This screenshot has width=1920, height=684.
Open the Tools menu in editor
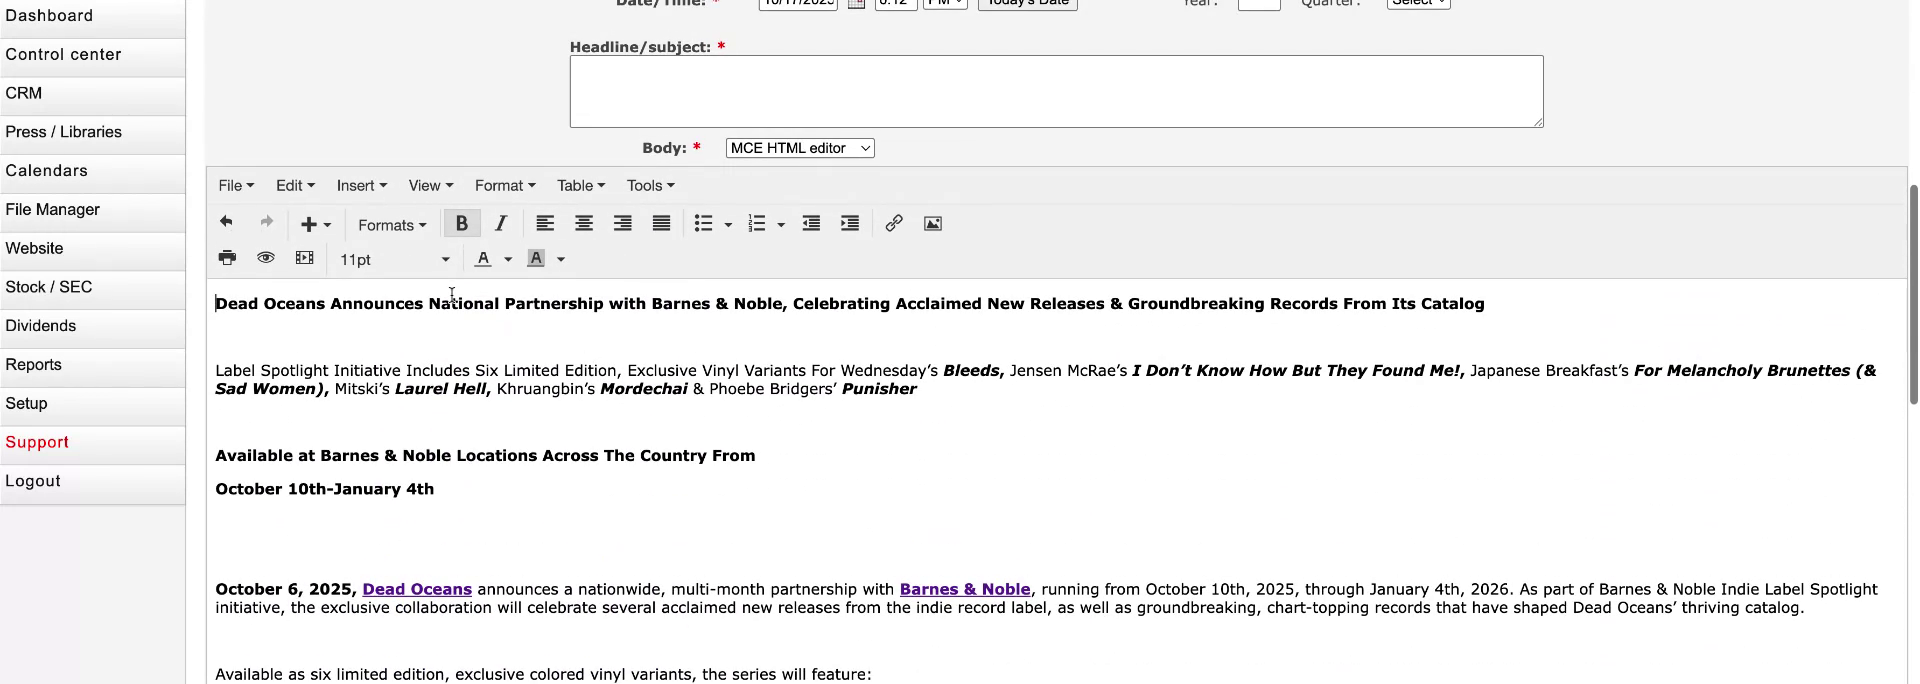(650, 185)
